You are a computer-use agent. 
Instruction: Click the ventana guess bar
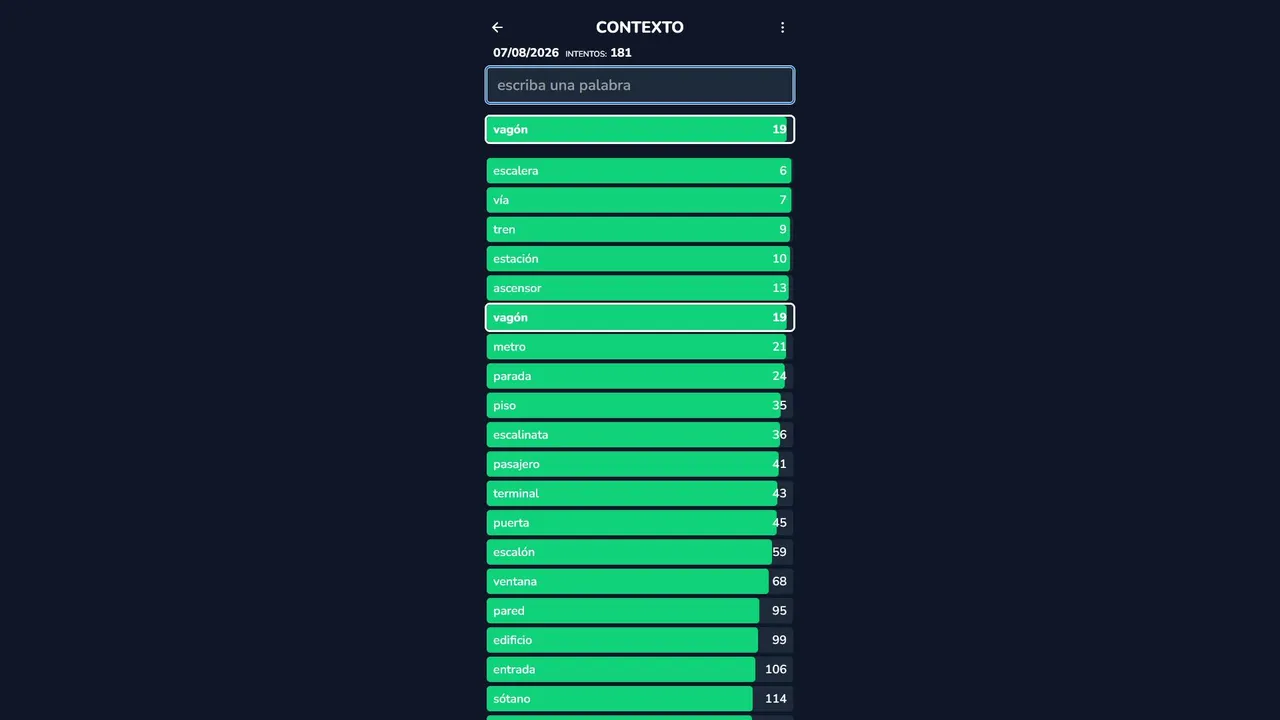click(640, 581)
